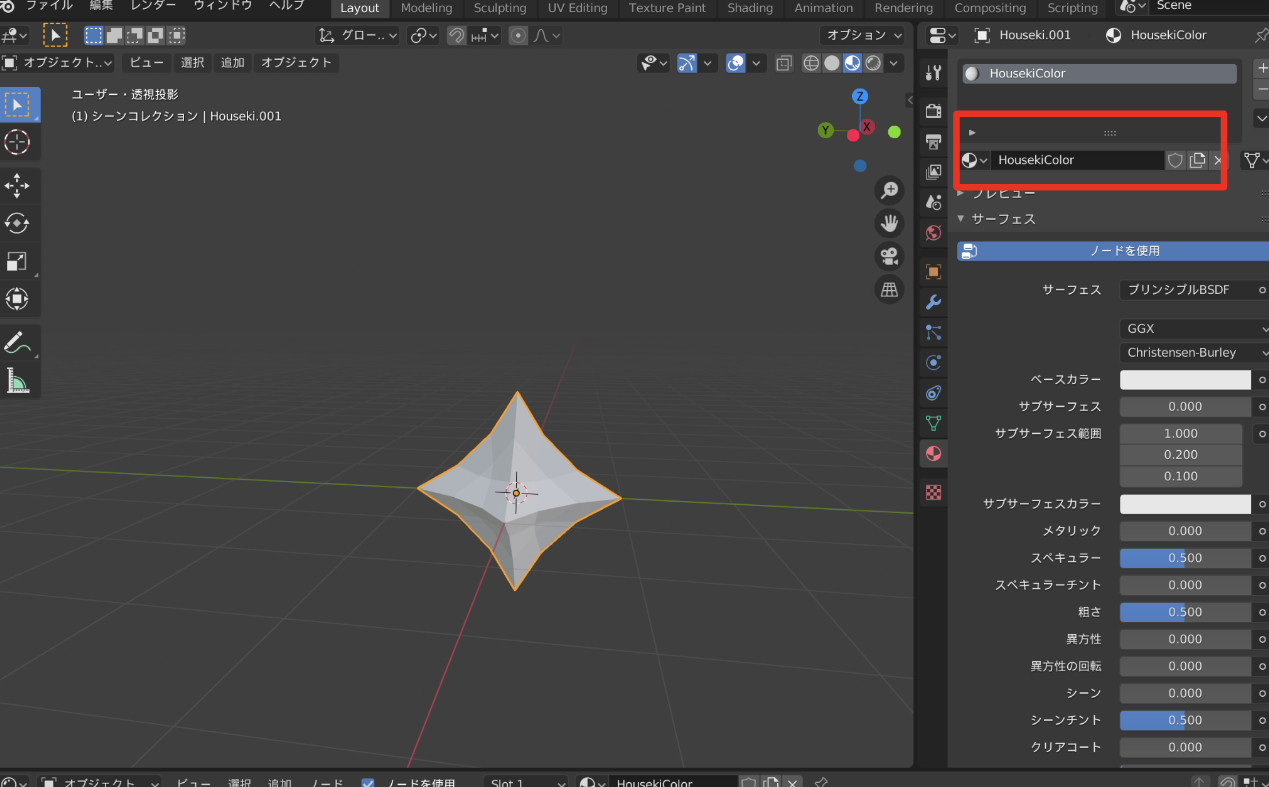
Task: Open surface shader Principled BSDF dropdown
Action: pos(1186,290)
